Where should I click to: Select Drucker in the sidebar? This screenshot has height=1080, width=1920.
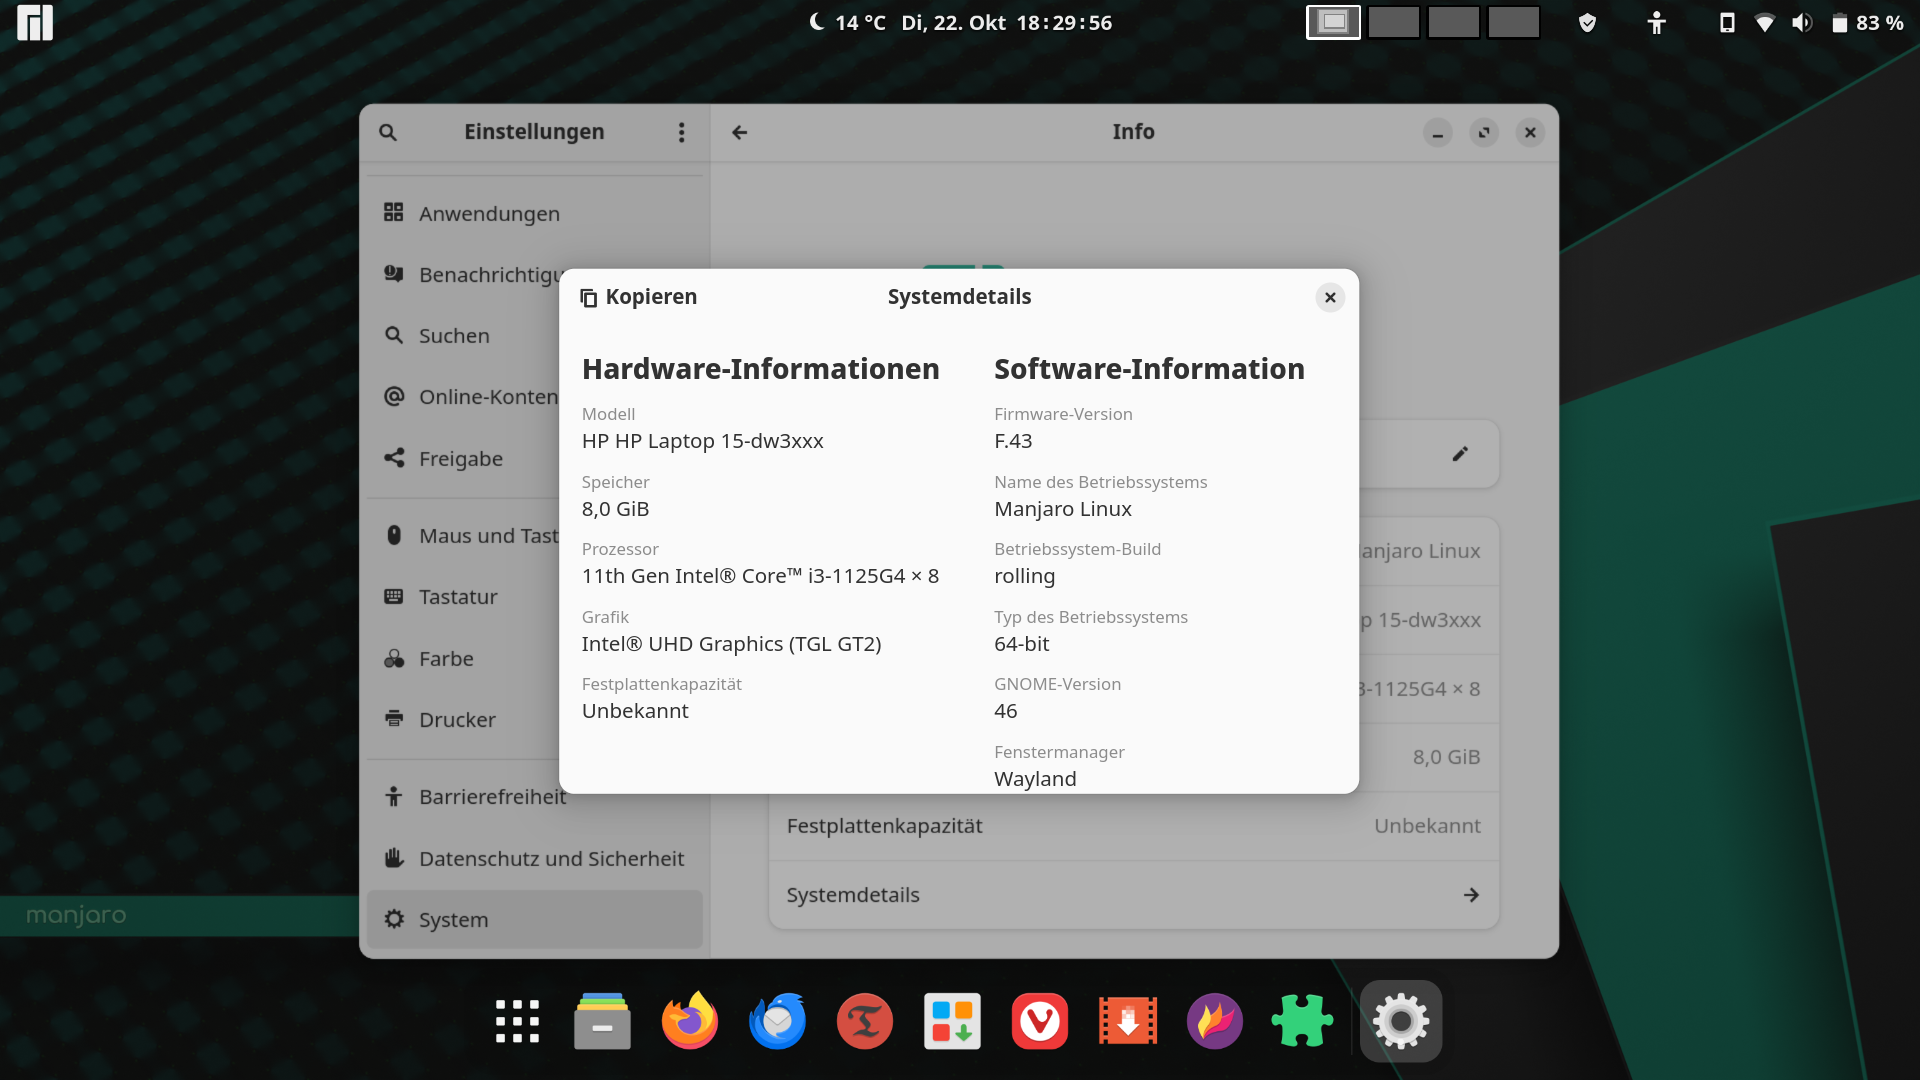[456, 720]
